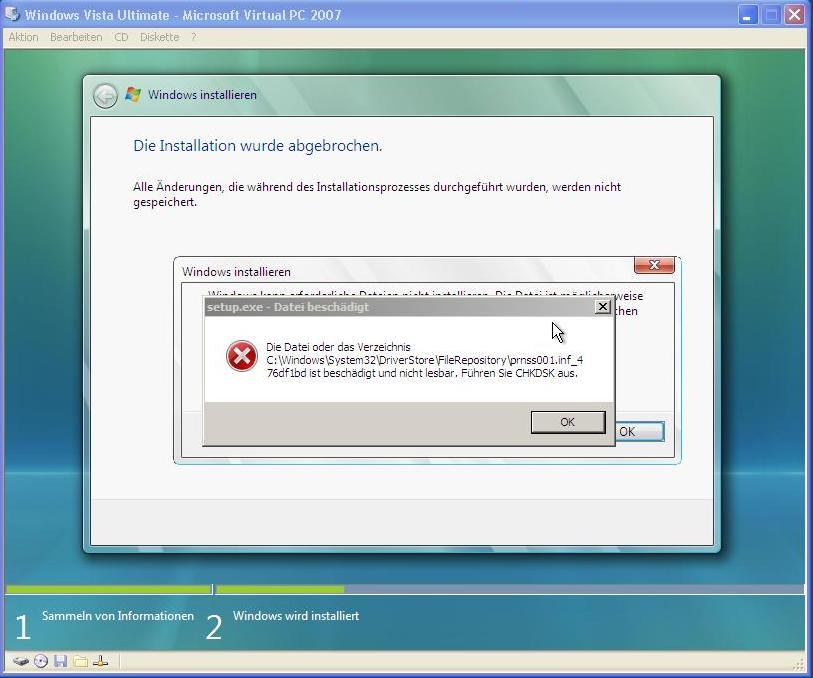Minimize the Virtual PC window

747,15
